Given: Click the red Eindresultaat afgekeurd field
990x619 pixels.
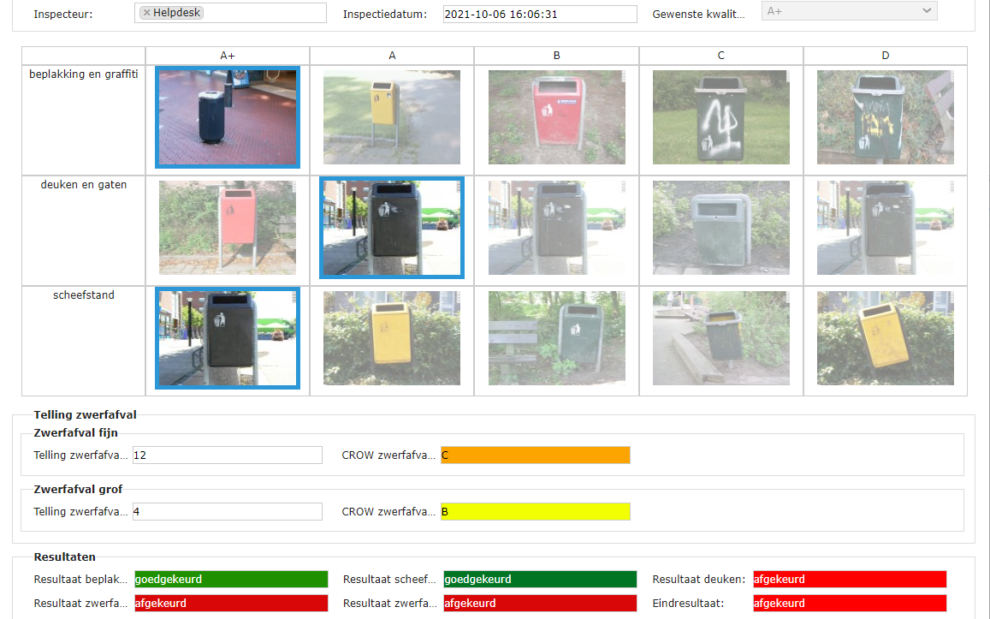Looking at the screenshot, I should point(849,603).
